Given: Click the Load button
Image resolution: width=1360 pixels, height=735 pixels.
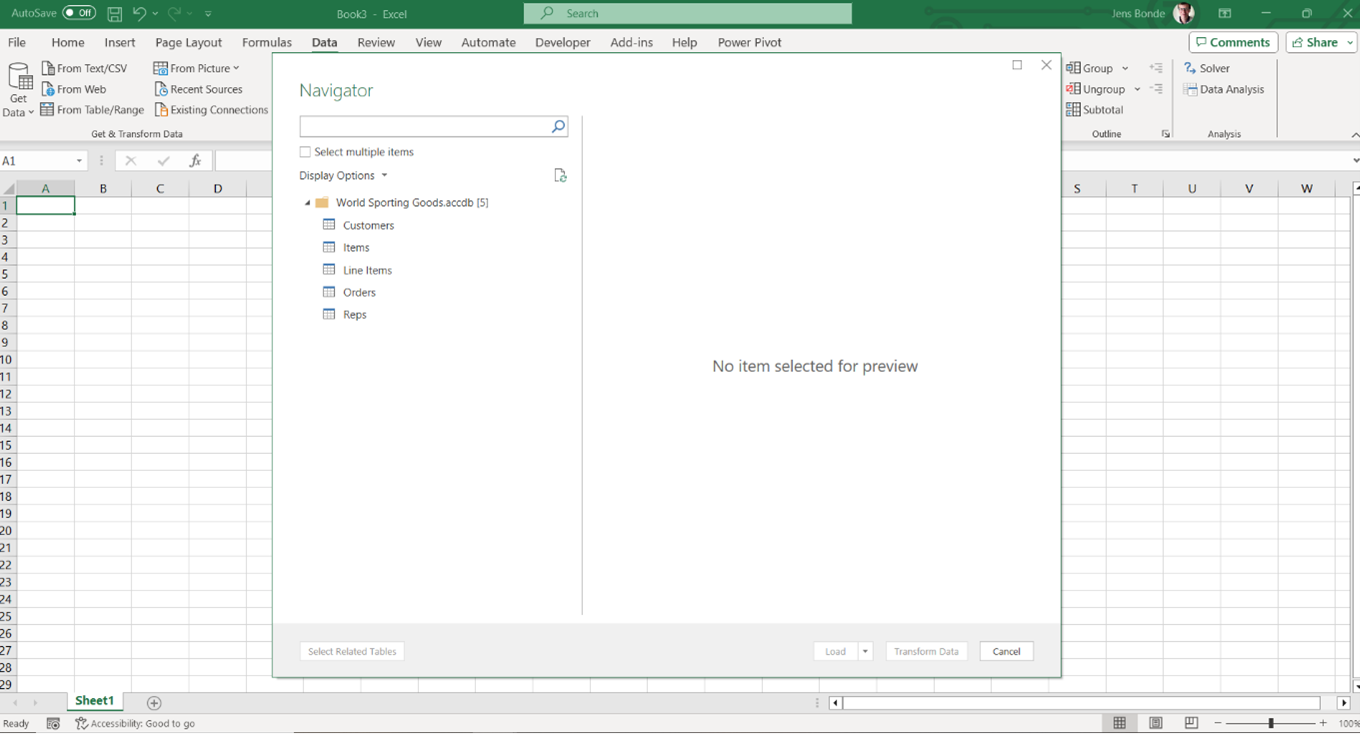Looking at the screenshot, I should pos(835,651).
